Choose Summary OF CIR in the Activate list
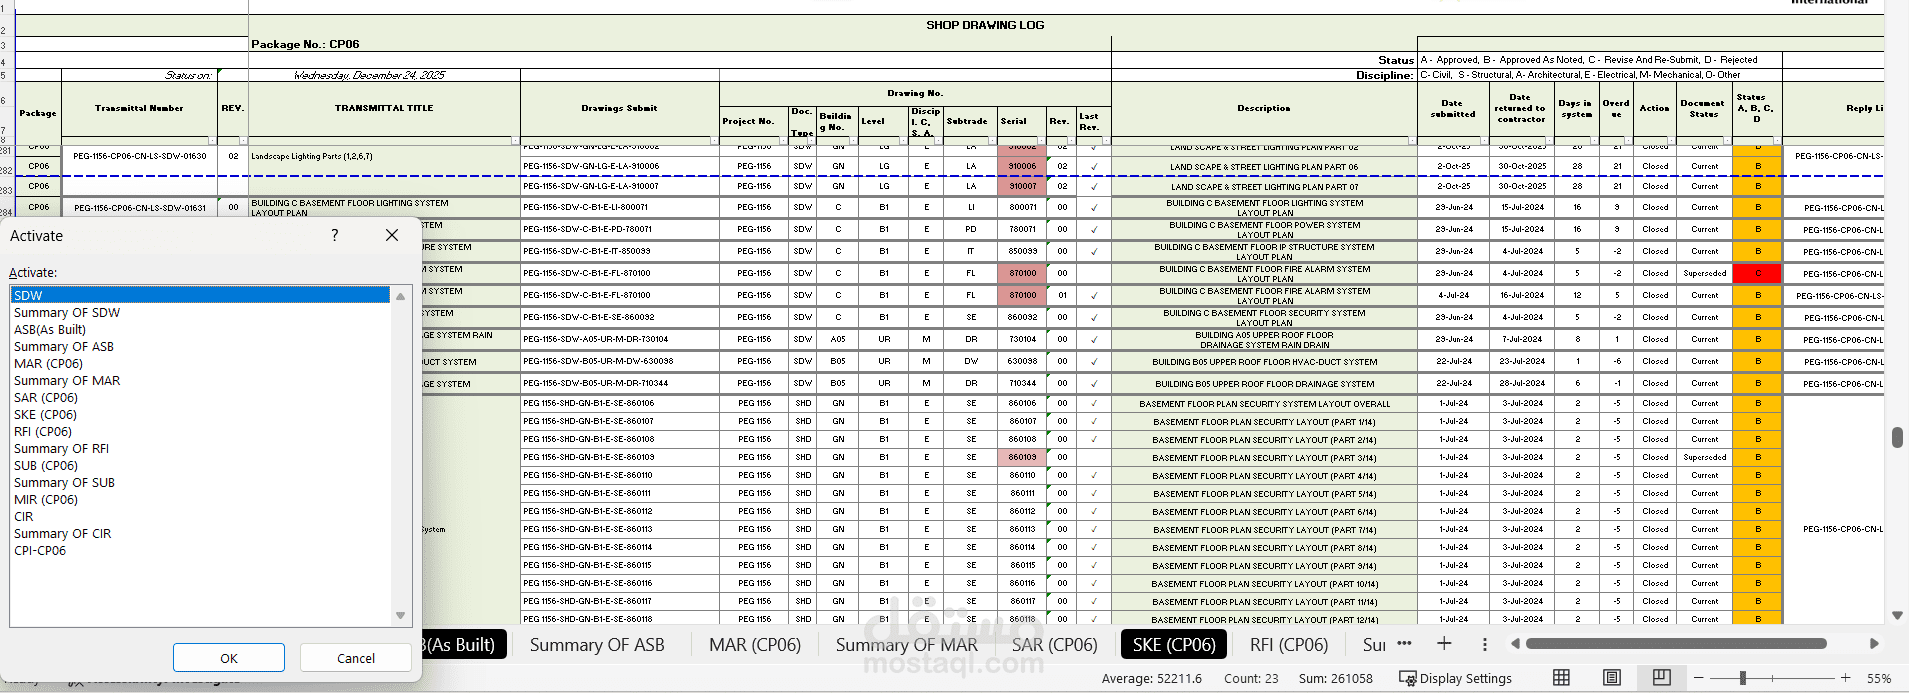Screen dimensions: 1909x693 point(63,533)
